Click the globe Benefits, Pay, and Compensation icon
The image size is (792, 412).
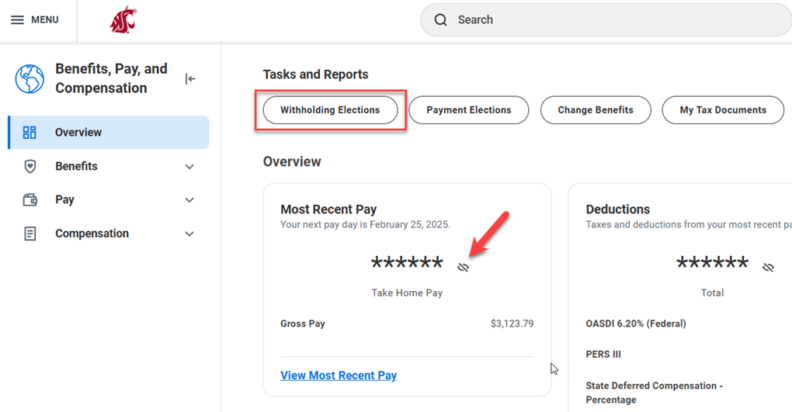coord(29,78)
